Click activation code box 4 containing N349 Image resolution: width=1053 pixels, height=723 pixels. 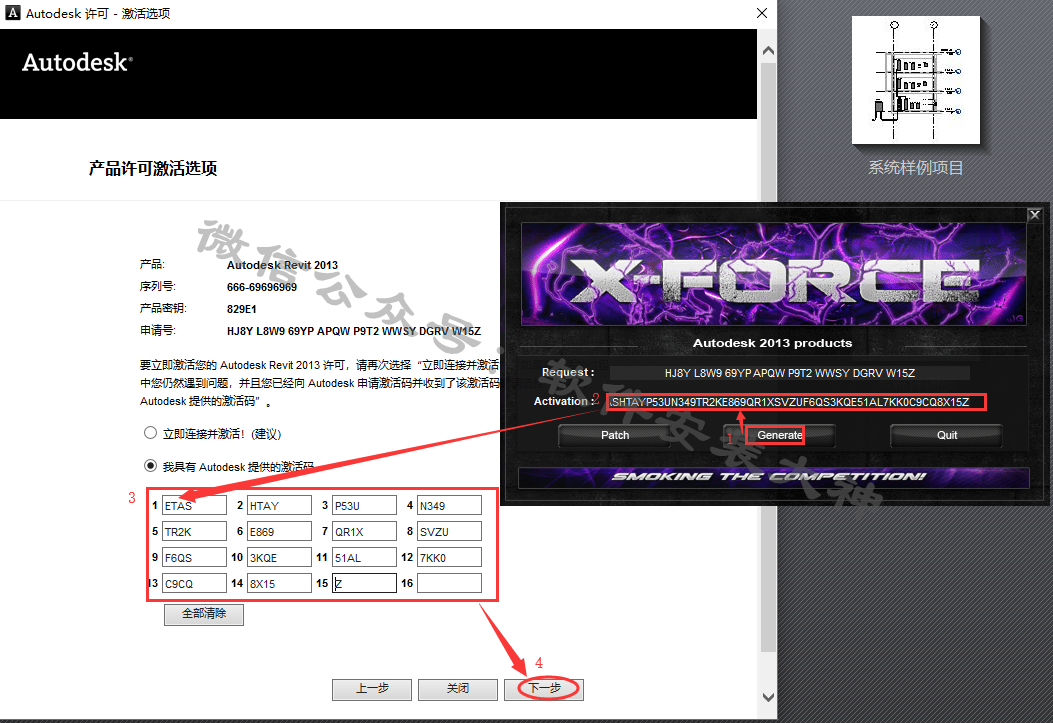tap(449, 505)
